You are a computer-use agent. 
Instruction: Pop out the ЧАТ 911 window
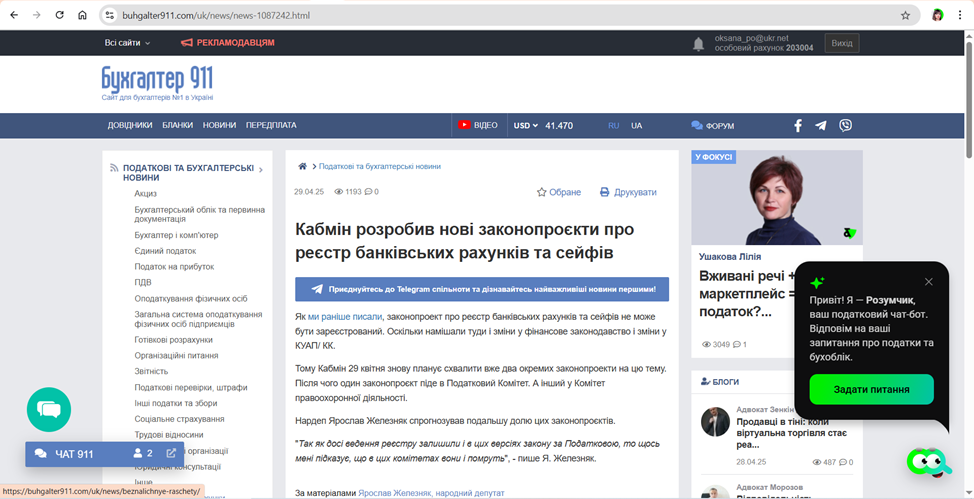171,454
